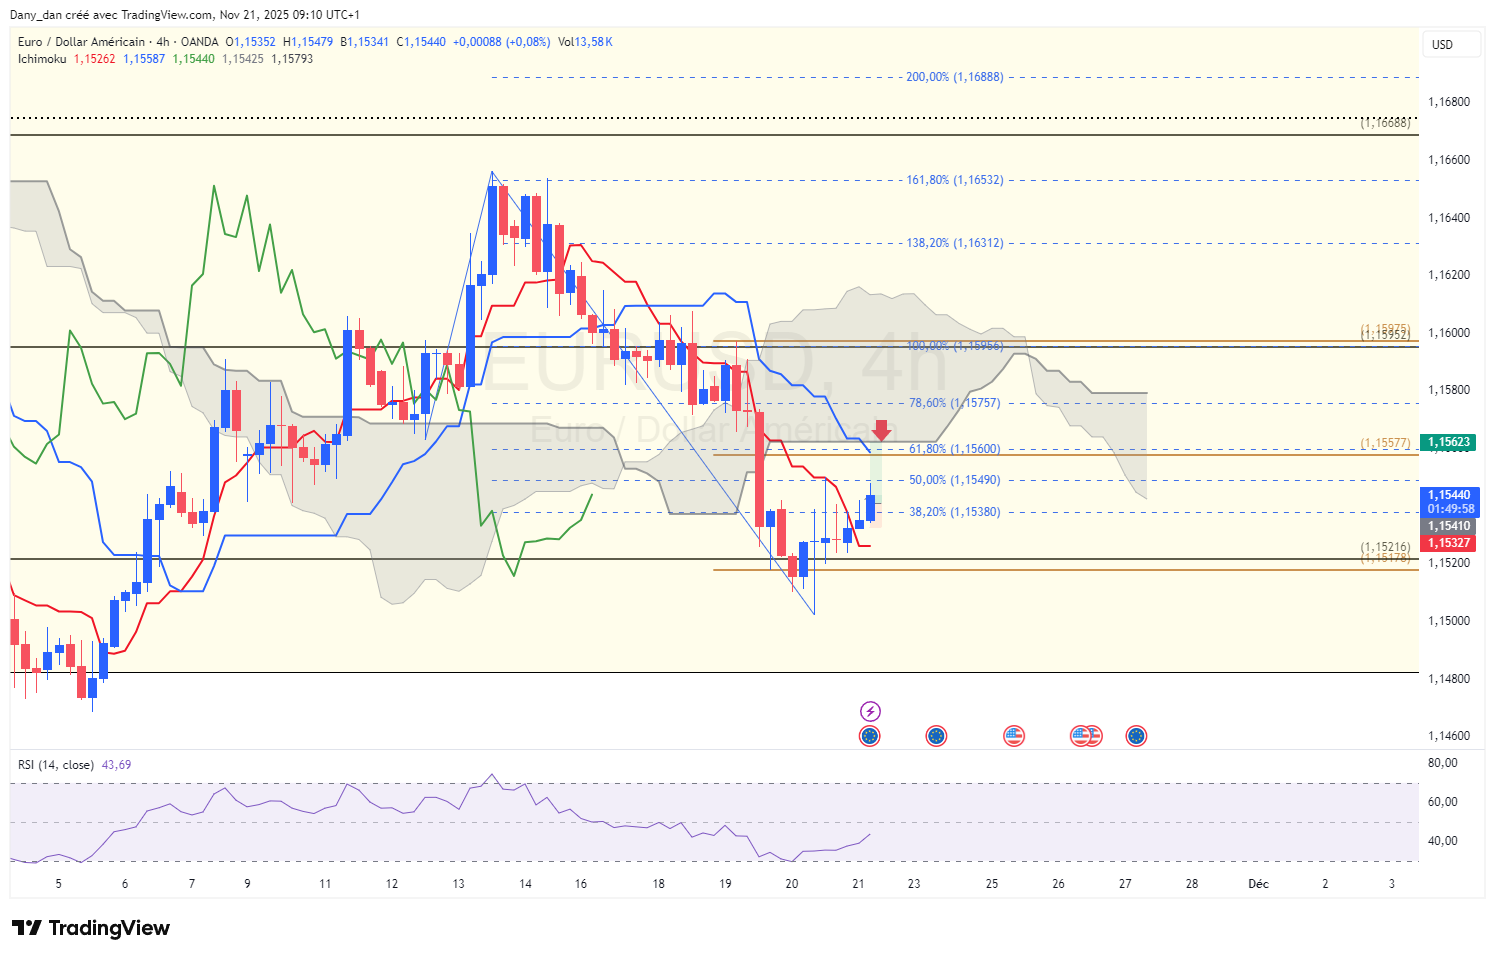This screenshot has width=1495, height=958.
Task: Click the 'Euro / Dollar Américain' symbol title
Action: 81,42
